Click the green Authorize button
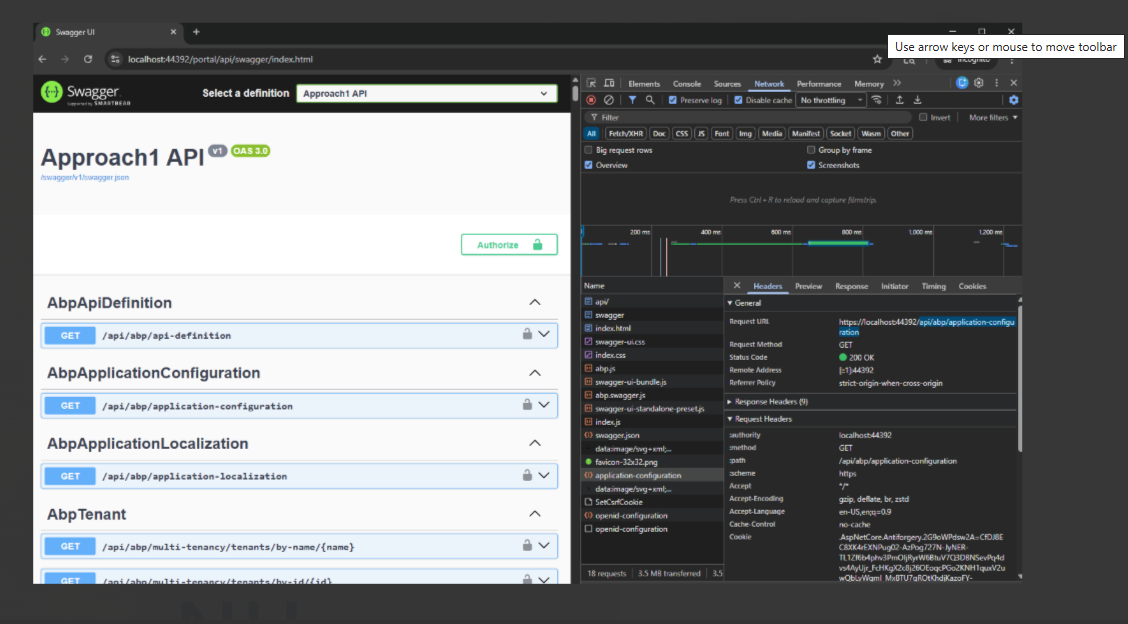This screenshot has height=624, width=1128. (509, 245)
